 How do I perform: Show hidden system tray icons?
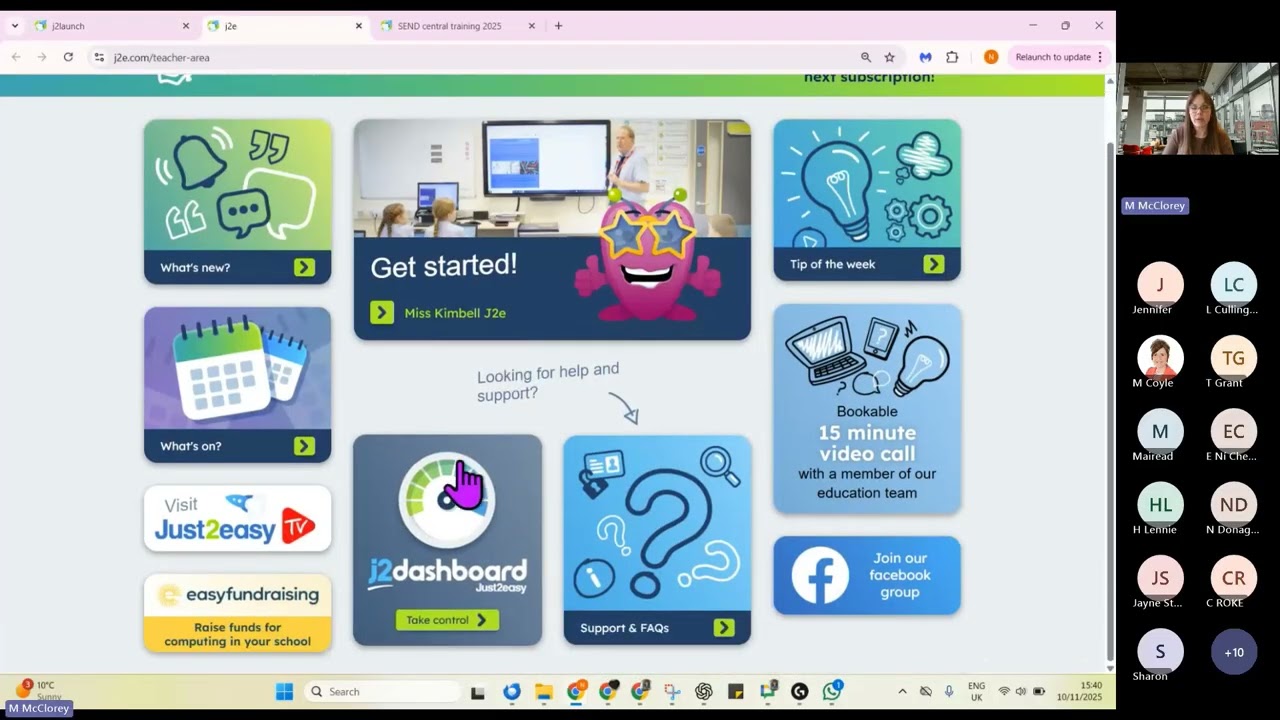tap(902, 691)
